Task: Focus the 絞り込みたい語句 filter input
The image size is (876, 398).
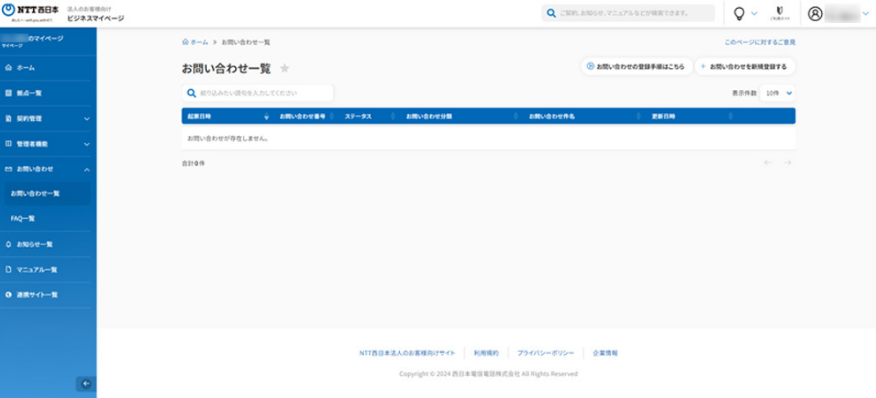Action: point(258,93)
